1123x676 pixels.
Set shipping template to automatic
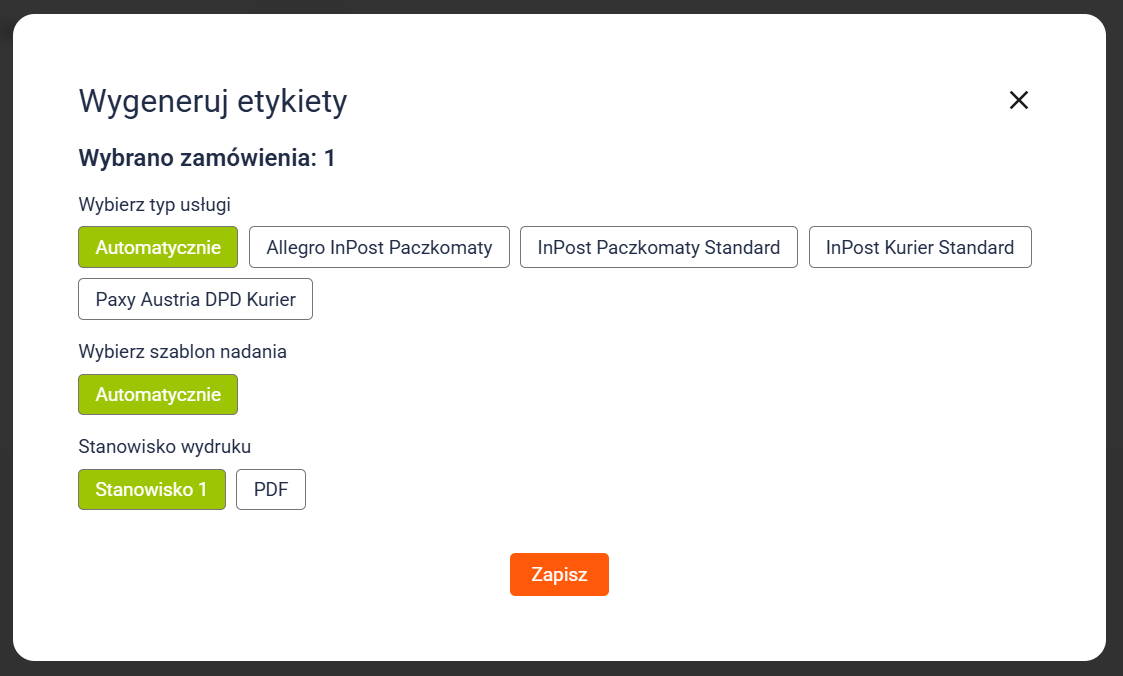tap(158, 394)
